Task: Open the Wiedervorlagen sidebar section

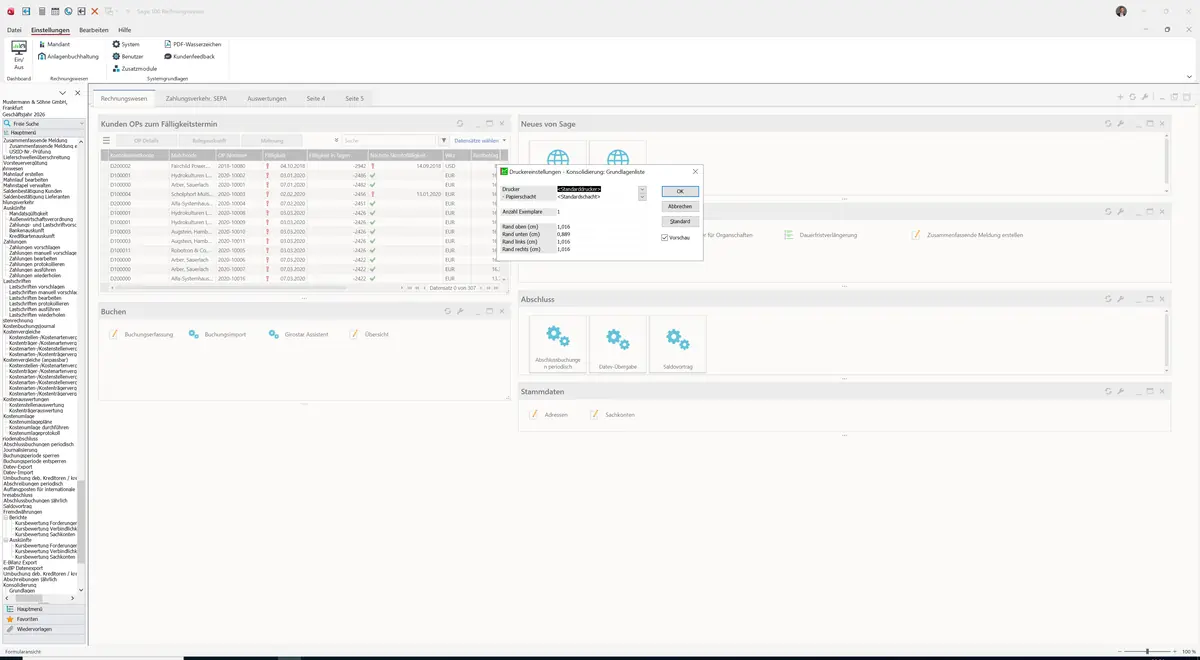Action: coord(44,629)
